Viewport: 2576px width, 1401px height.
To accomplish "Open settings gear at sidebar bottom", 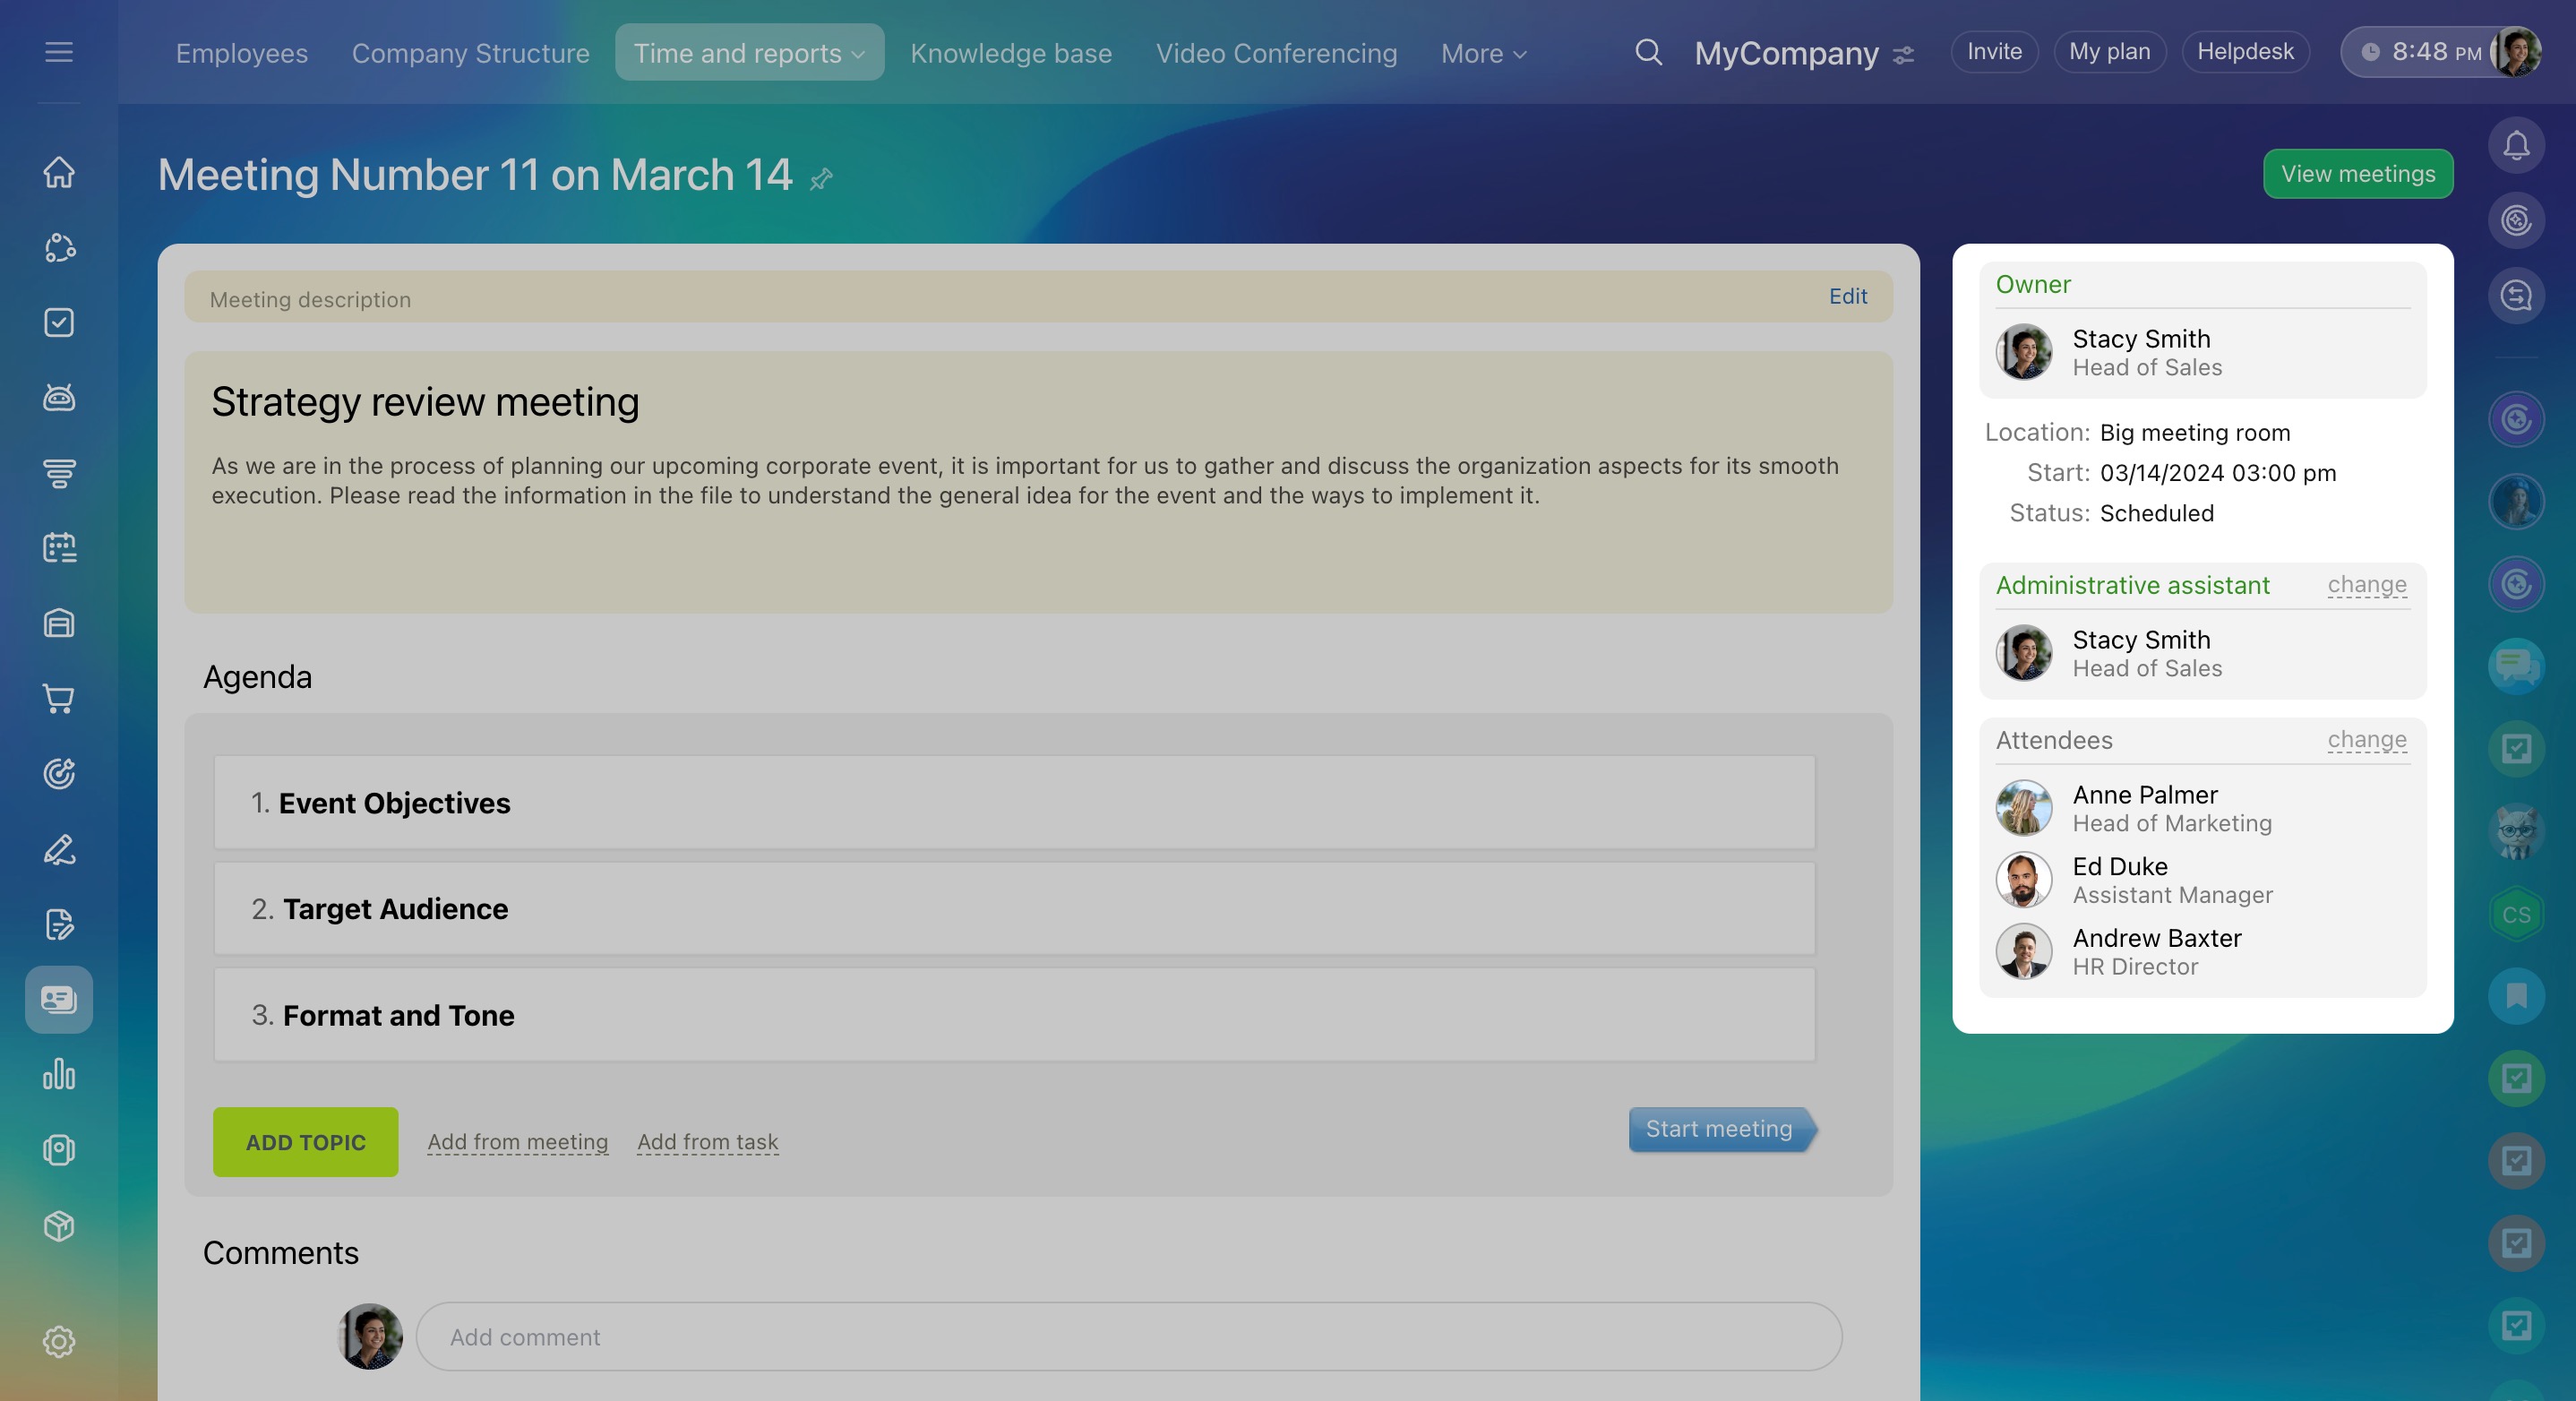I will [59, 1341].
